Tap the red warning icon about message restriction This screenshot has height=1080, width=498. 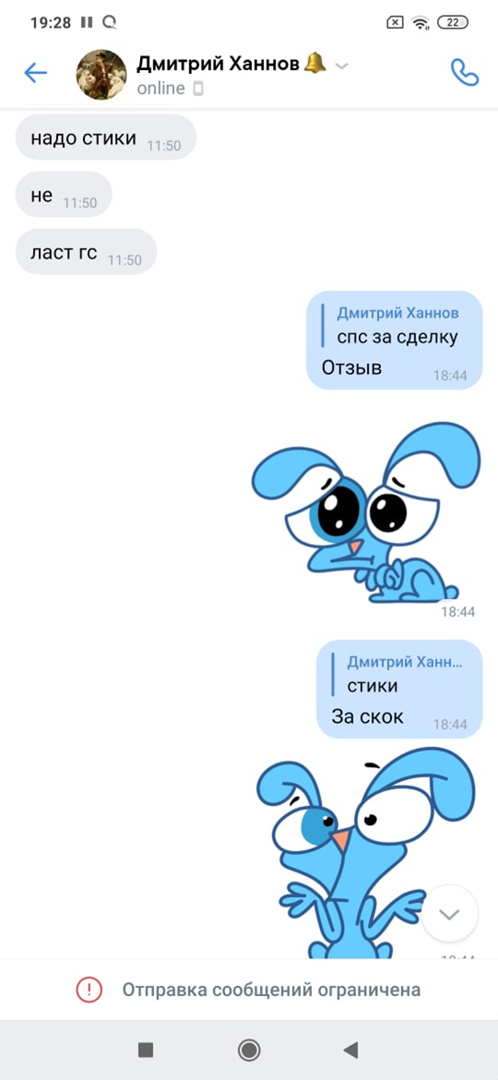tap(89, 990)
